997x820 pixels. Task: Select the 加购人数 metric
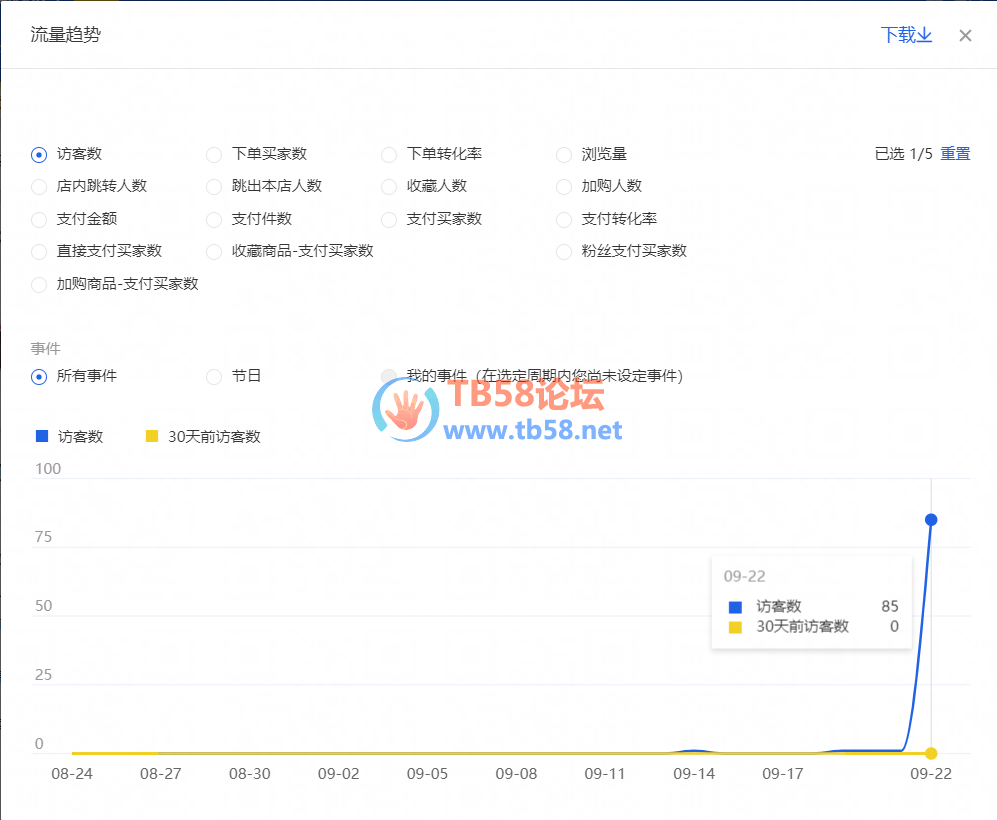564,187
